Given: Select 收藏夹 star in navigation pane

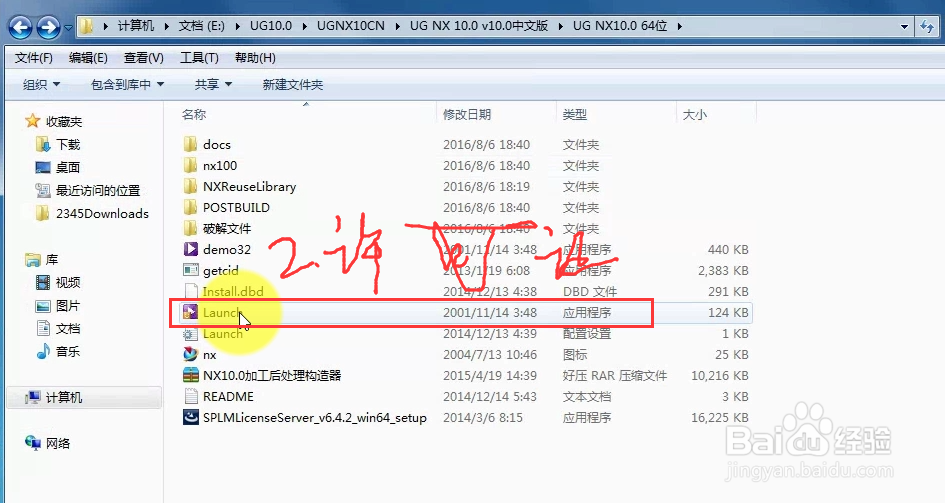Looking at the screenshot, I should [x=33, y=121].
